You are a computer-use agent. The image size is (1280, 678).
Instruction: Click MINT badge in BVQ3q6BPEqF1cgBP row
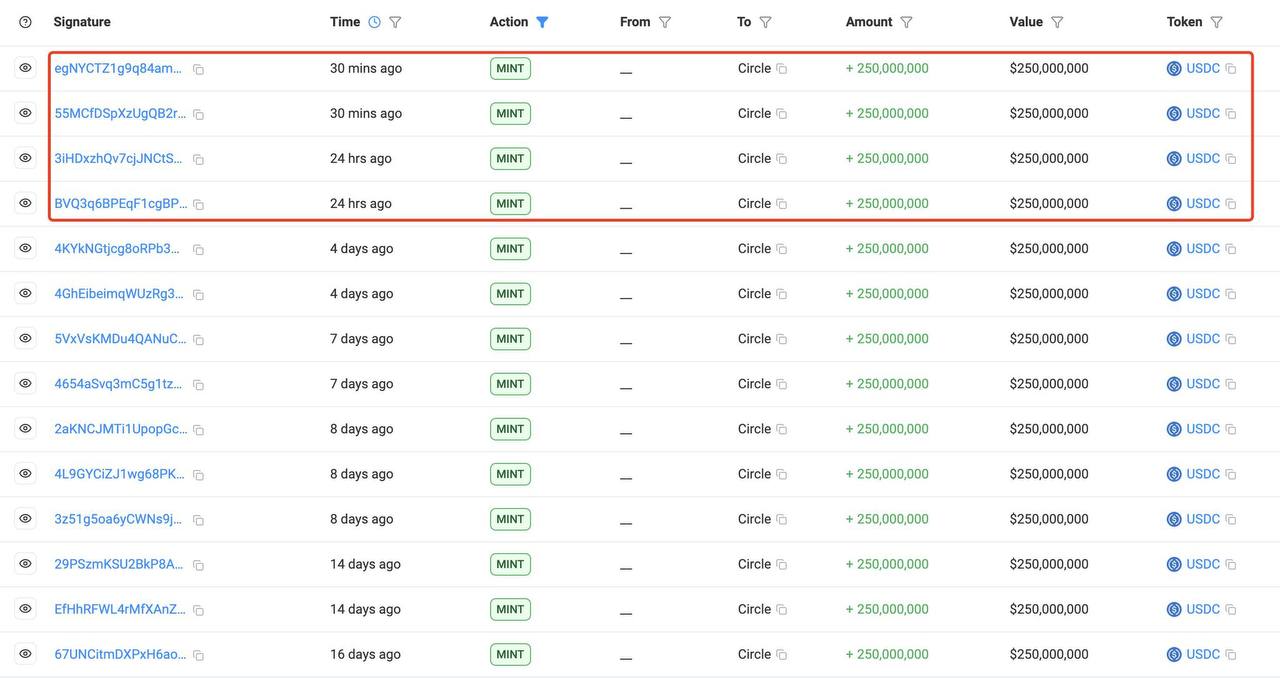(510, 203)
